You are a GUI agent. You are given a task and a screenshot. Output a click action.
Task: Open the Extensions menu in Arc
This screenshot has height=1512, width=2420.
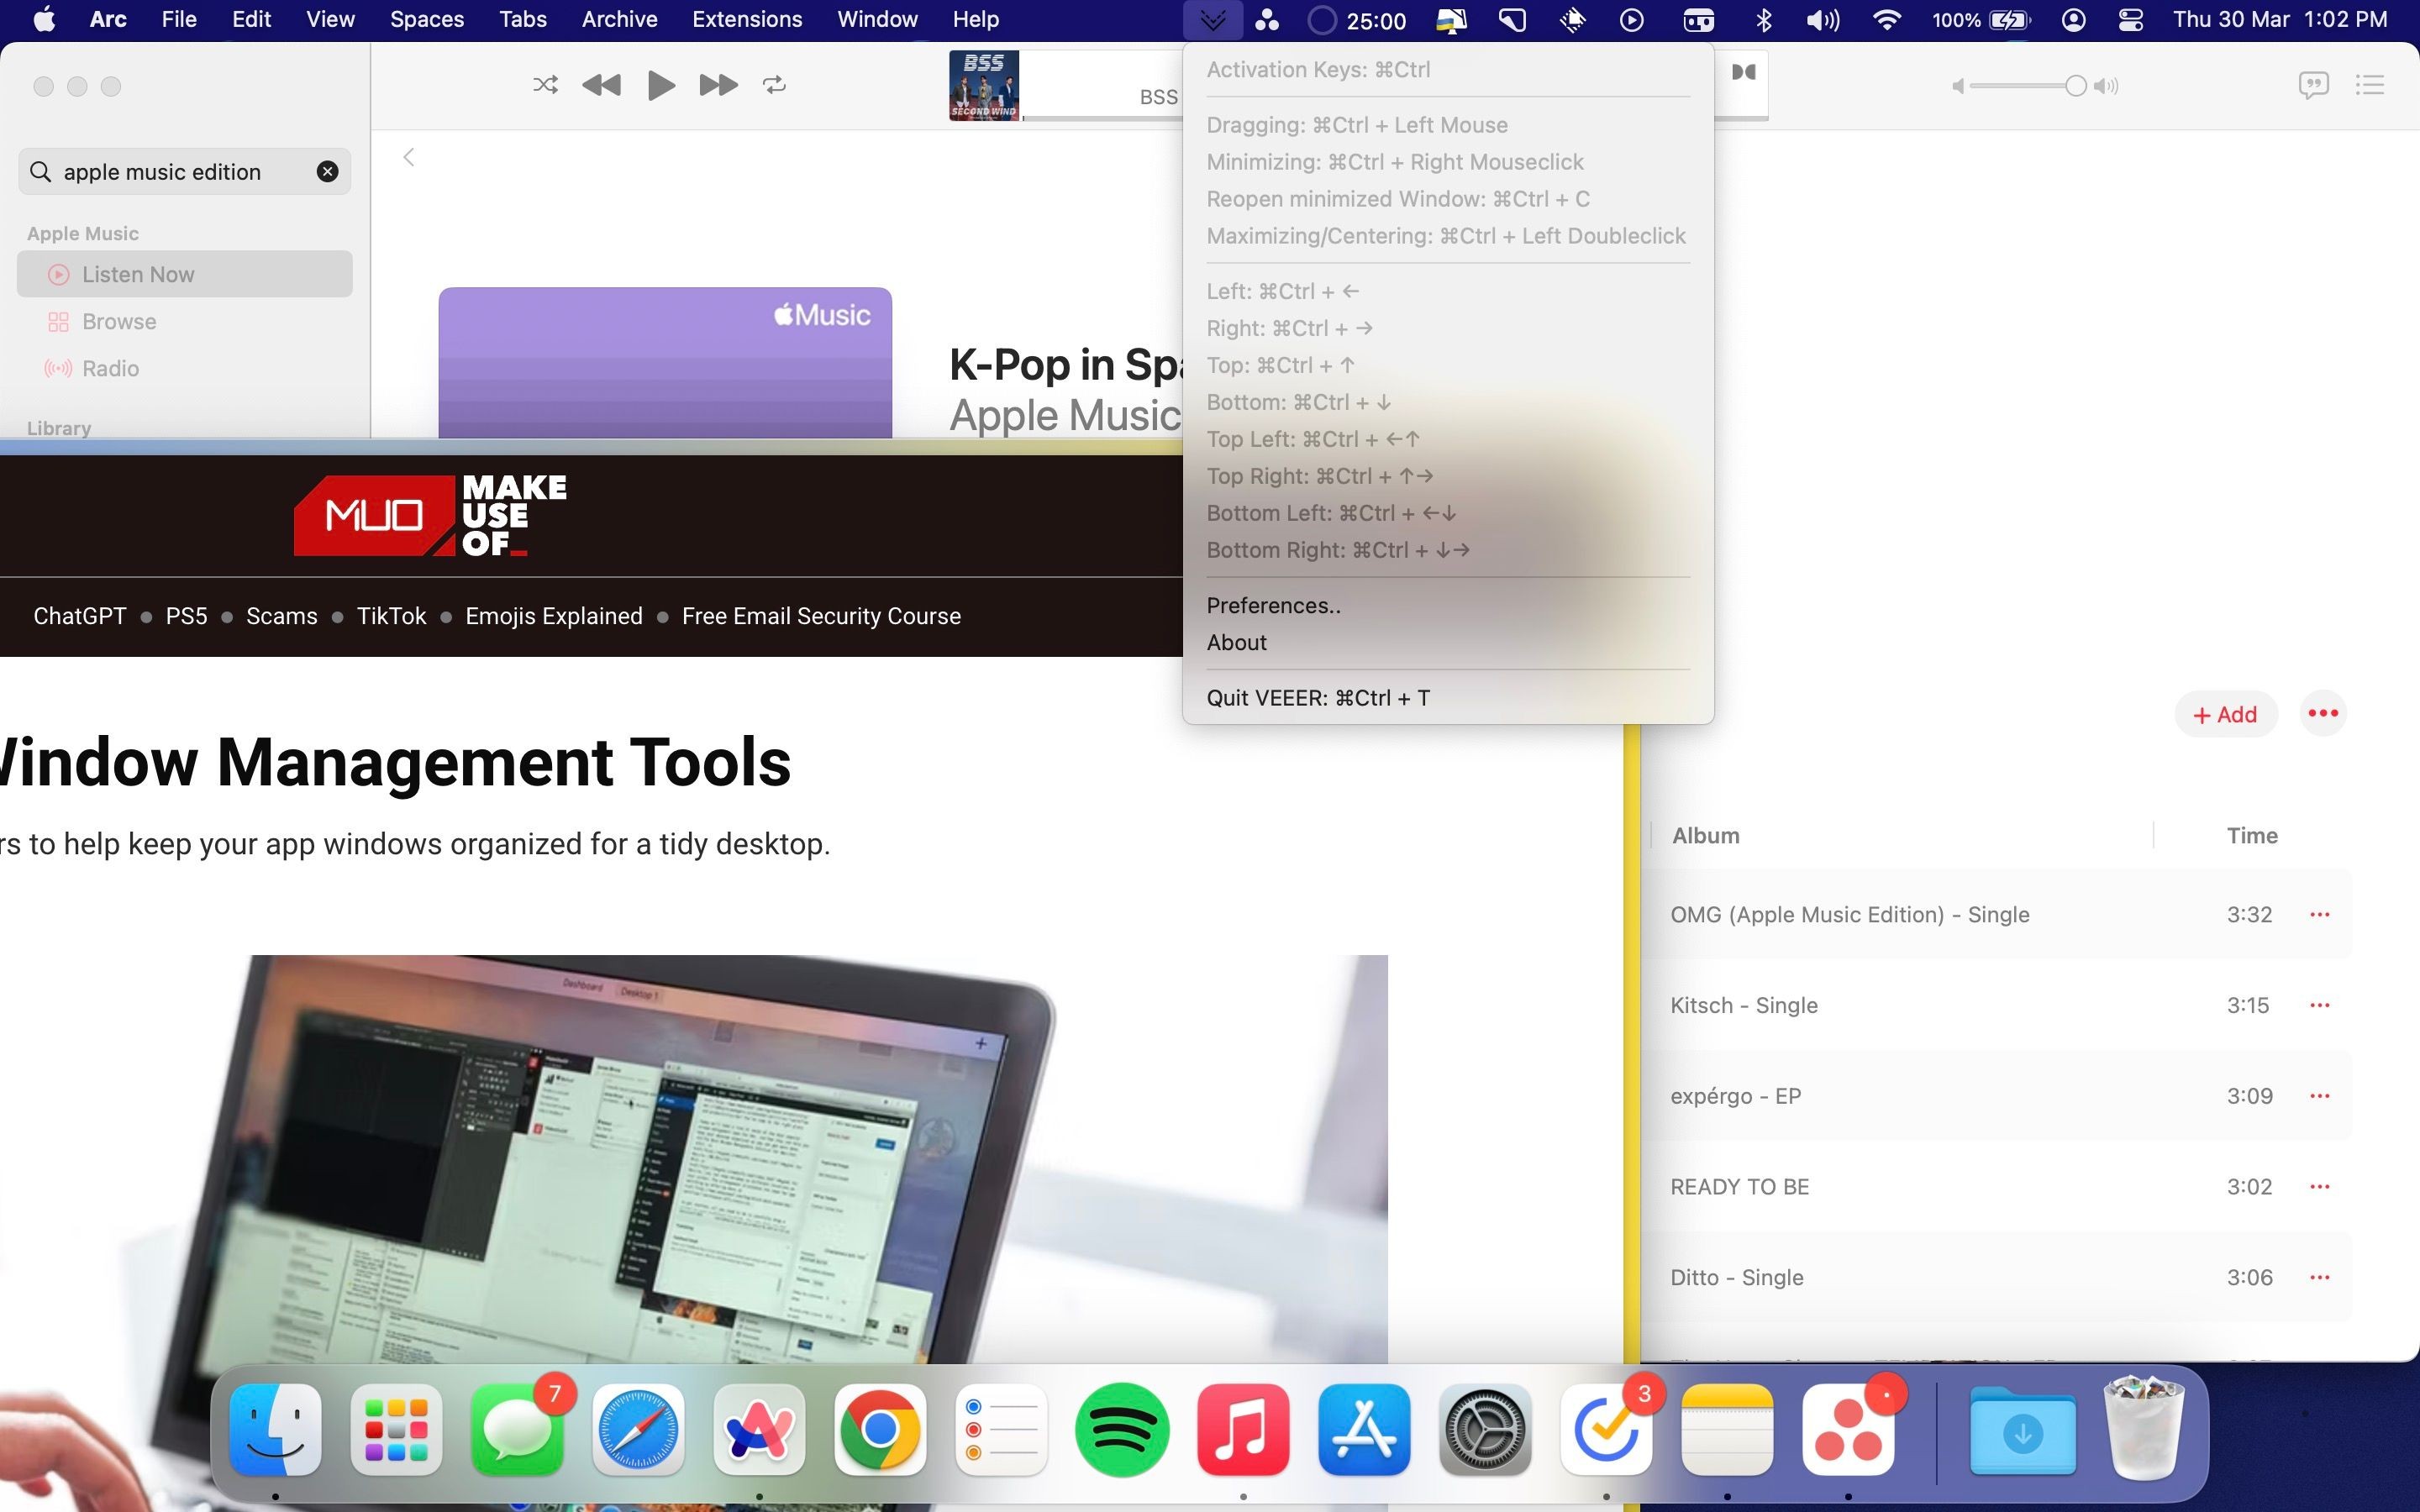pyautogui.click(x=747, y=19)
